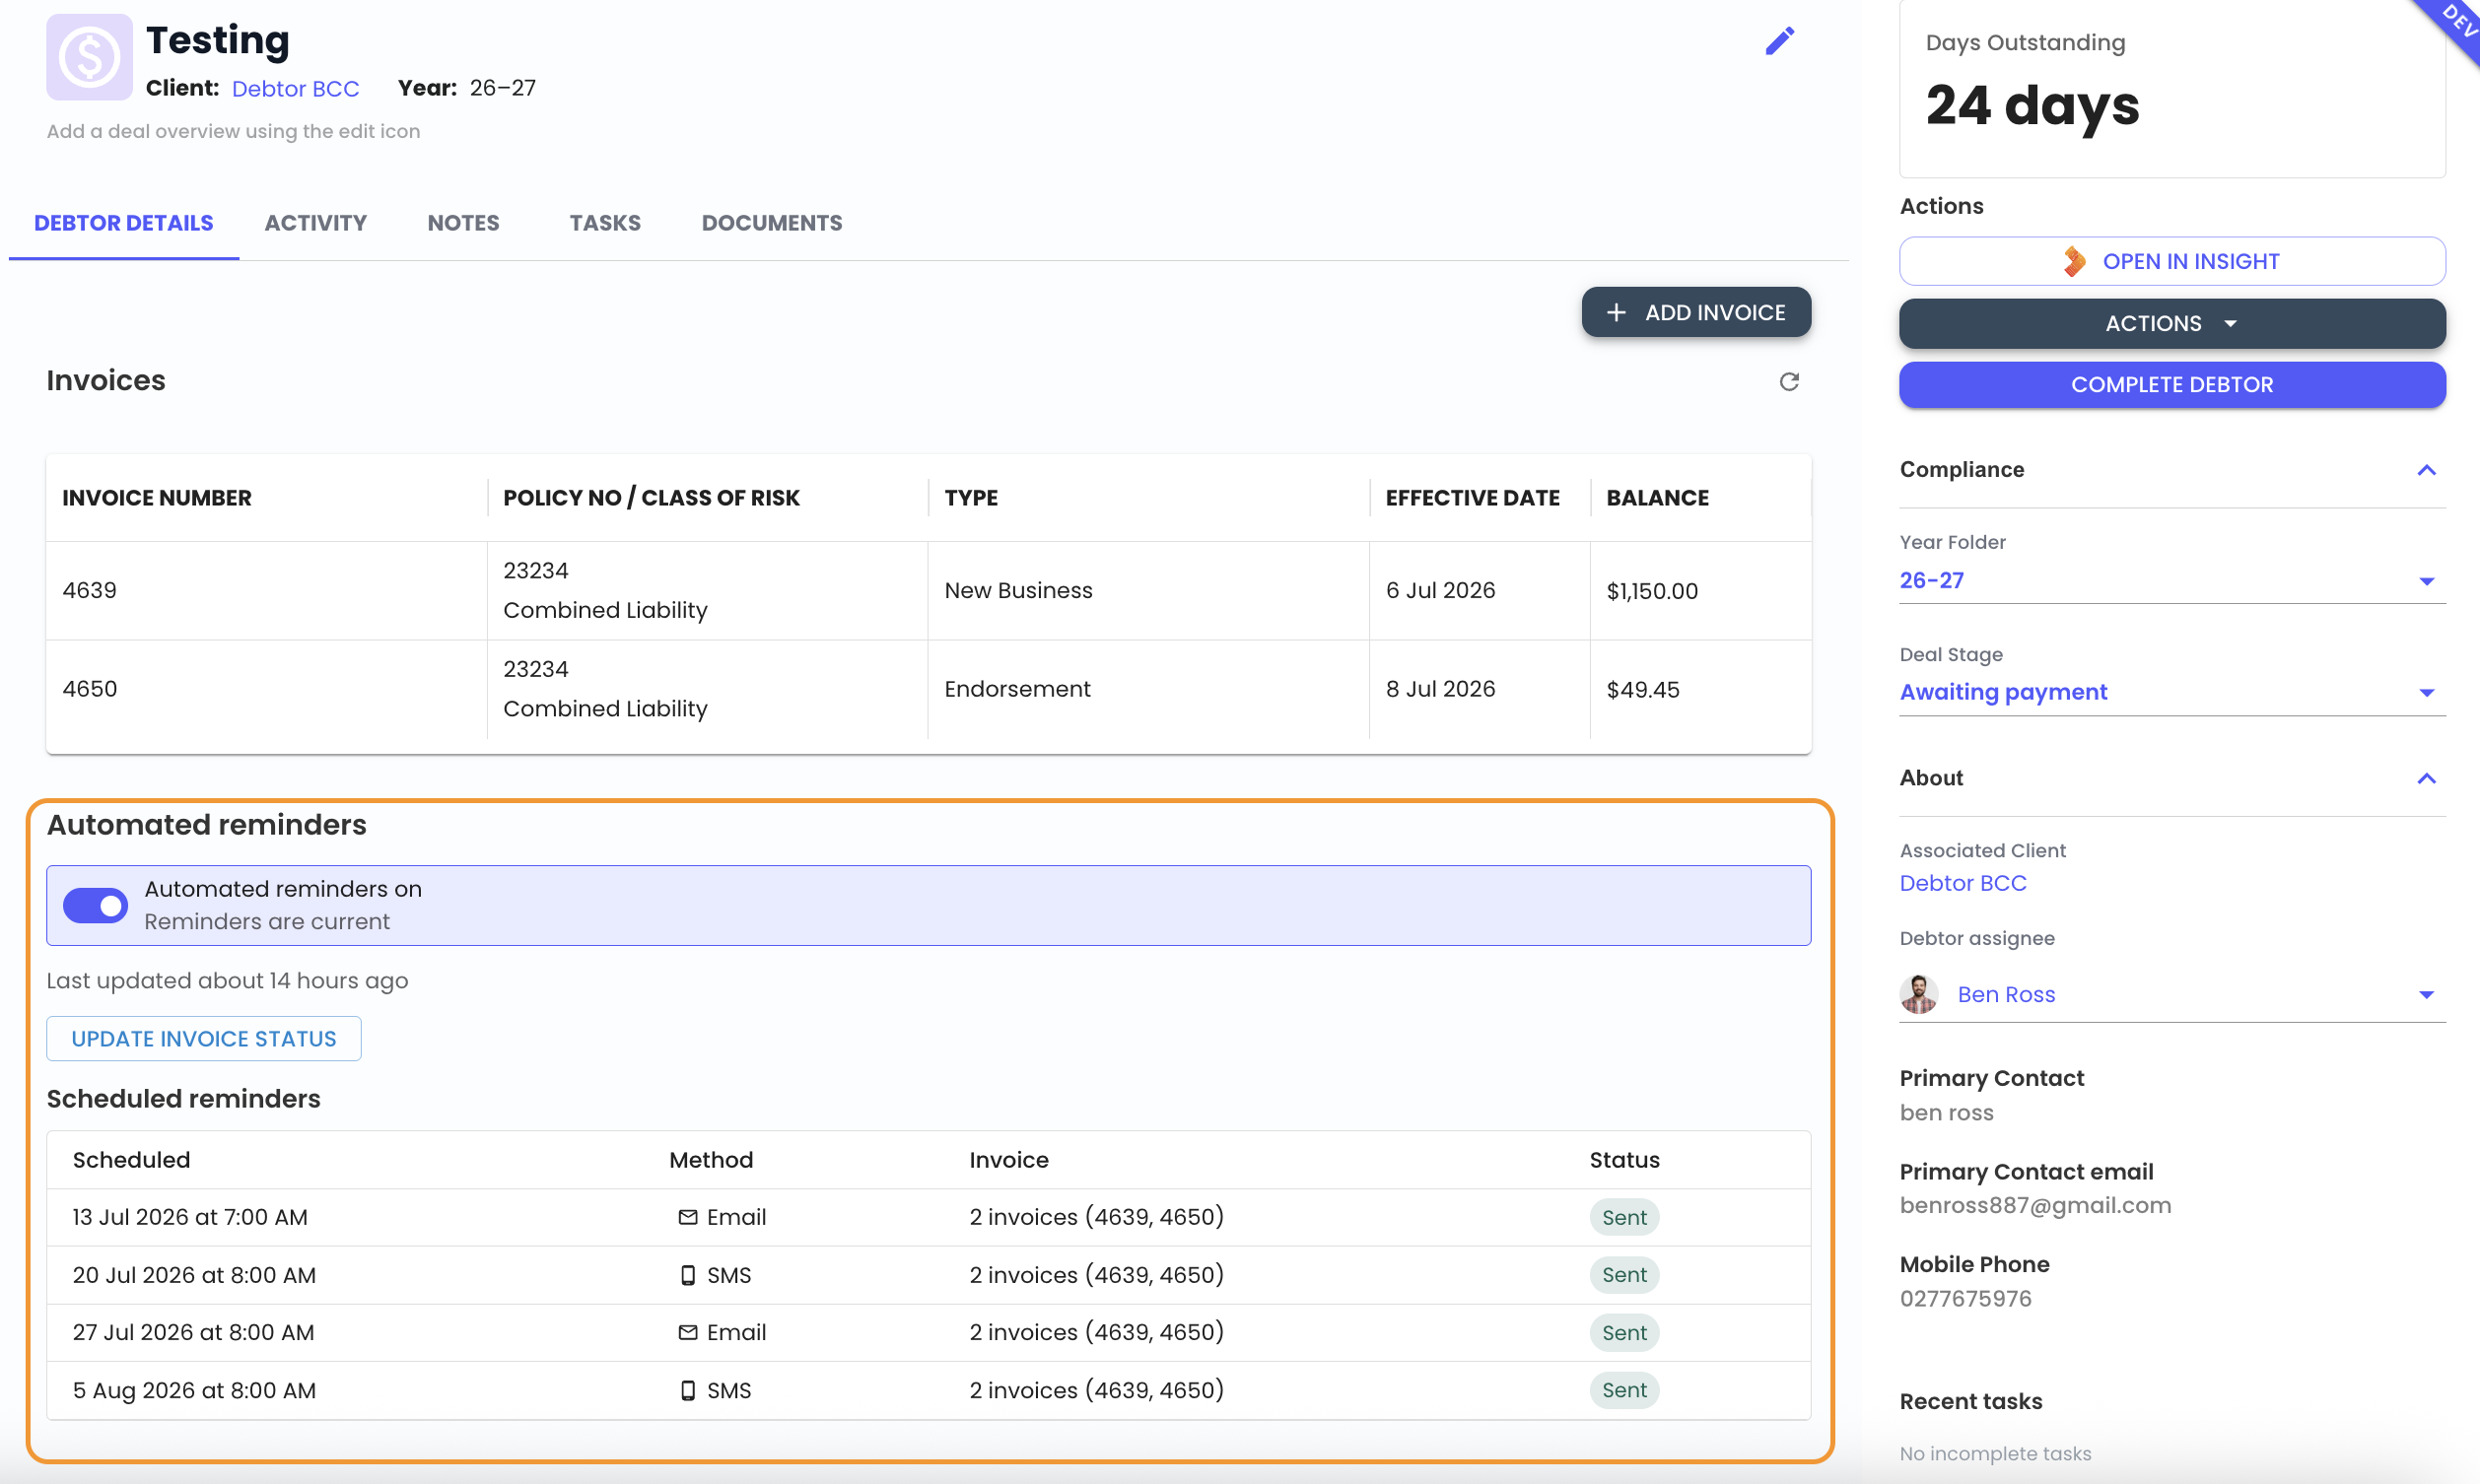
Task: Collapse the About section
Action: click(x=2426, y=778)
